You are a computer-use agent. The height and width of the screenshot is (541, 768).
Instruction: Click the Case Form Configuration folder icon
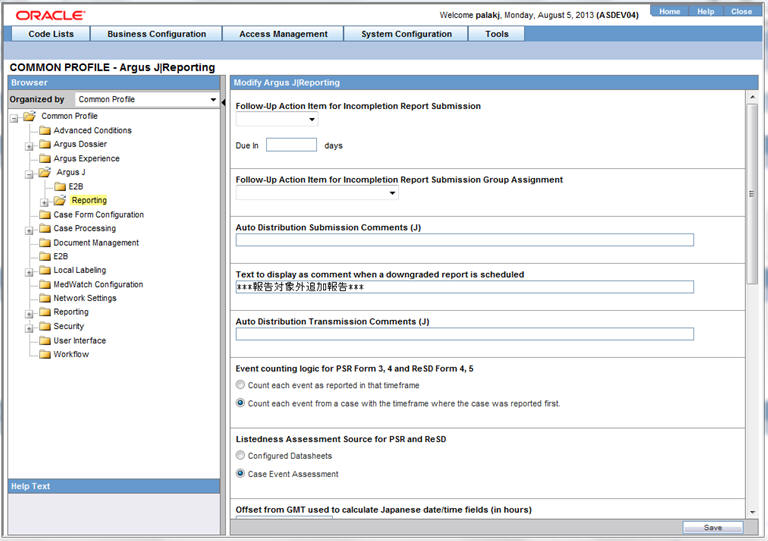click(x=45, y=214)
